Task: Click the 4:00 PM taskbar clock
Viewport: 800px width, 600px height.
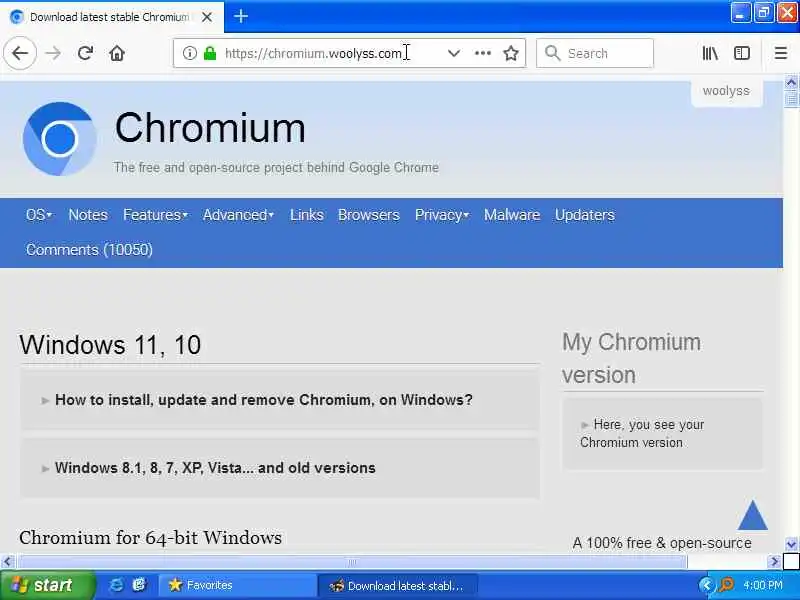Action: [763, 585]
